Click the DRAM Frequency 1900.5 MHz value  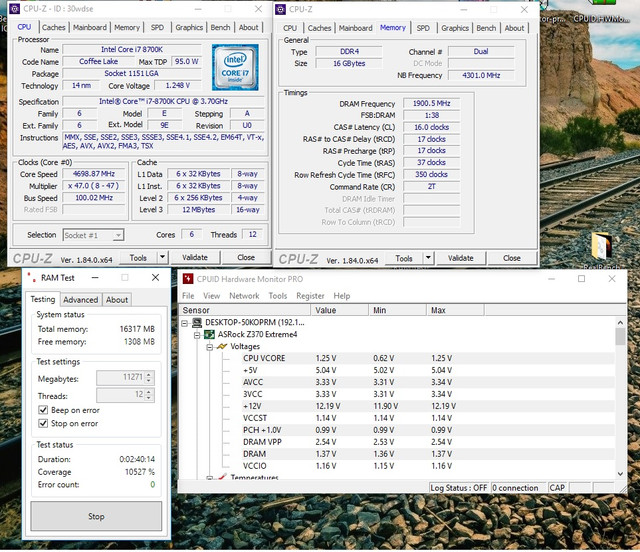pyautogui.click(x=431, y=103)
